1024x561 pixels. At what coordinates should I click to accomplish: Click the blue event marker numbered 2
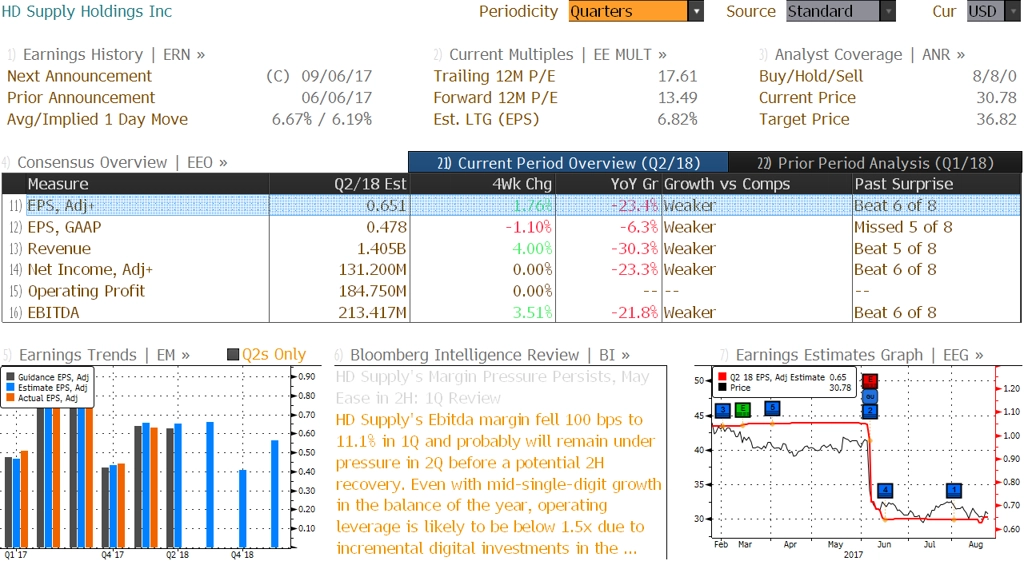click(870, 411)
